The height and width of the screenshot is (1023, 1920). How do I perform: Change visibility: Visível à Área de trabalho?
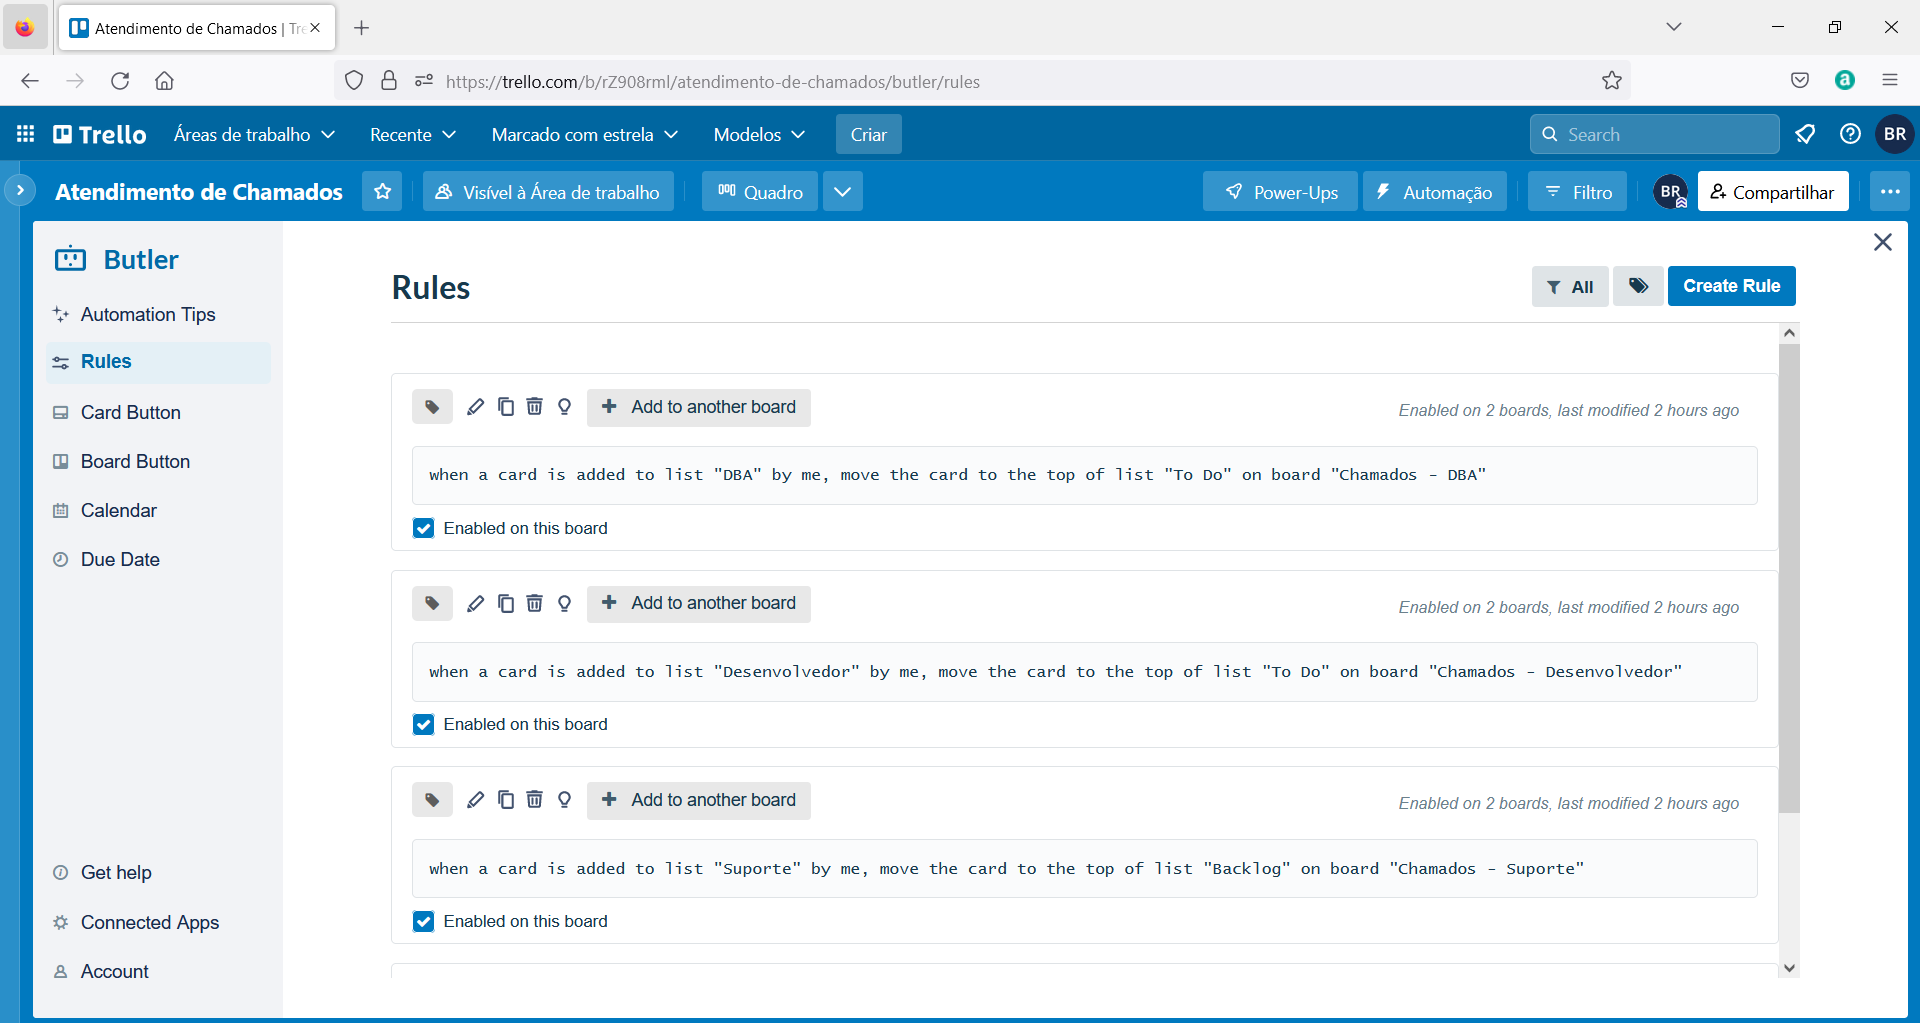coord(548,191)
